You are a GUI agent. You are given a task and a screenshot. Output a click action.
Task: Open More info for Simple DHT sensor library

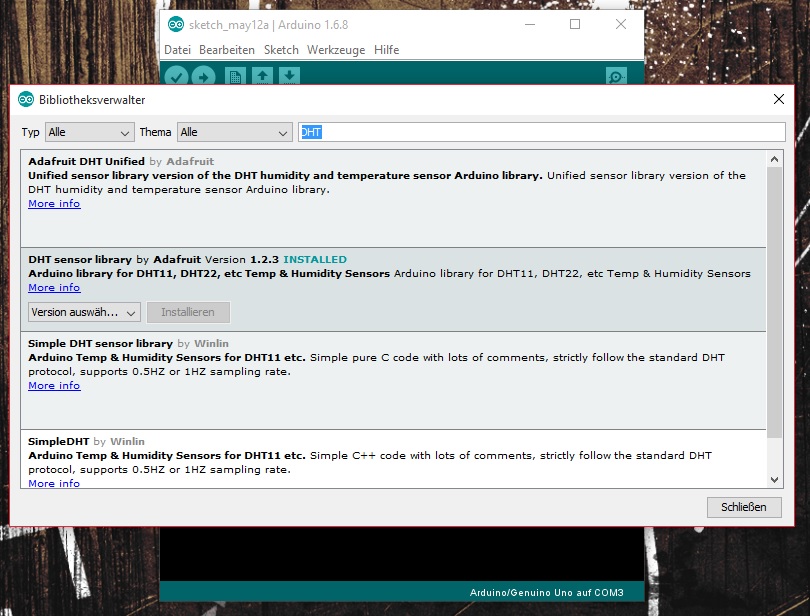(x=54, y=386)
